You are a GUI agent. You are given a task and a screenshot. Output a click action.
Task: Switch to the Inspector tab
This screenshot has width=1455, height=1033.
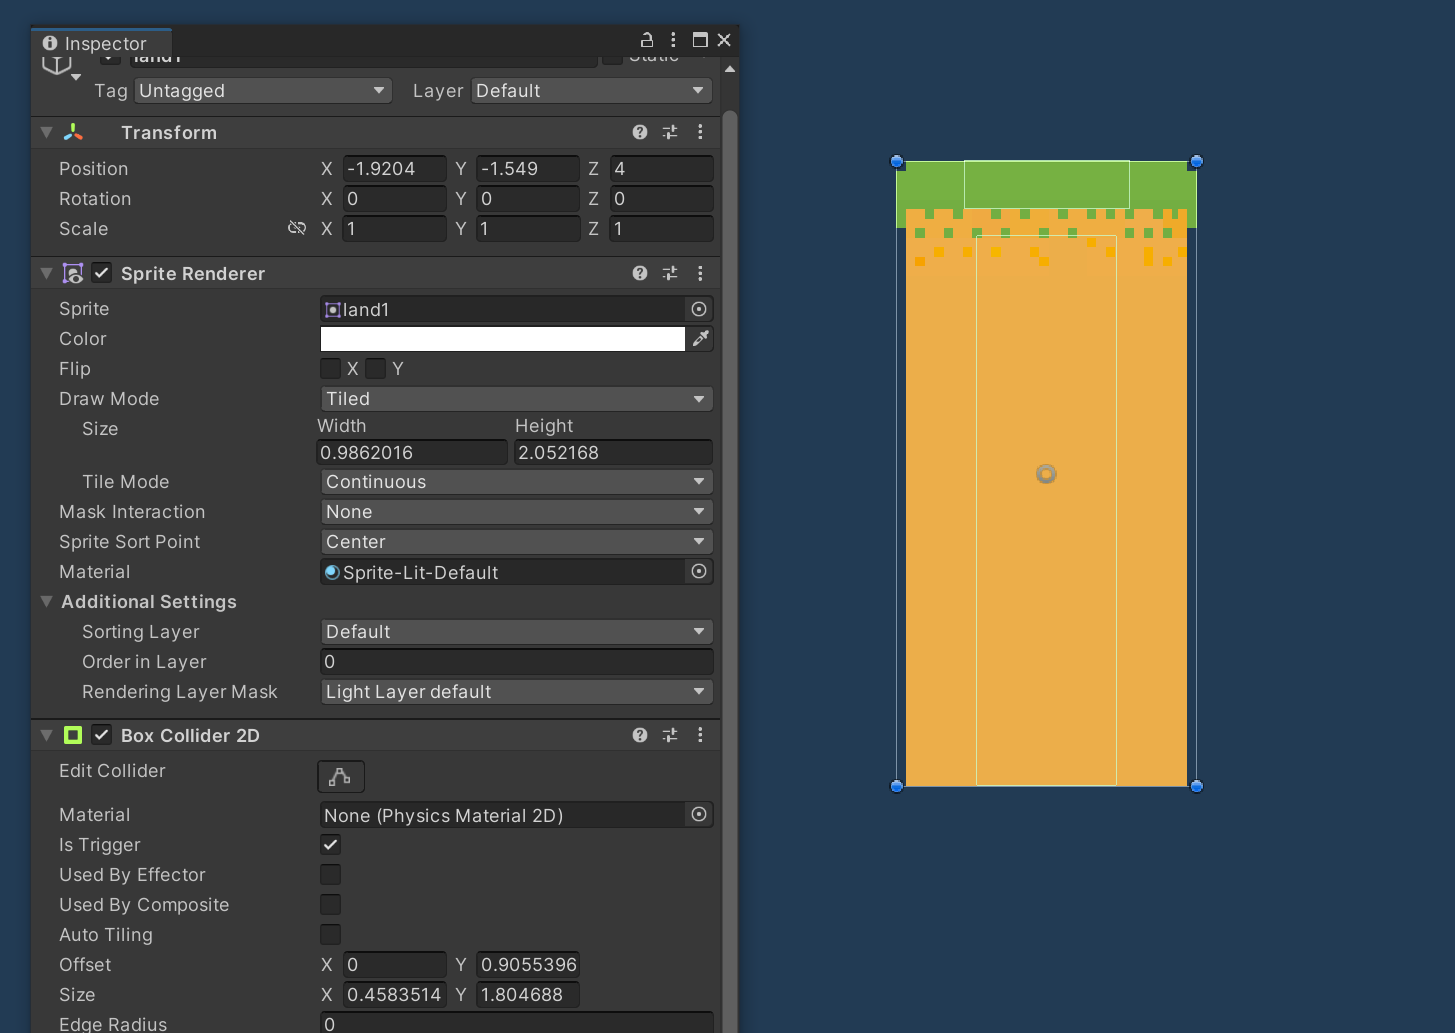click(x=101, y=43)
